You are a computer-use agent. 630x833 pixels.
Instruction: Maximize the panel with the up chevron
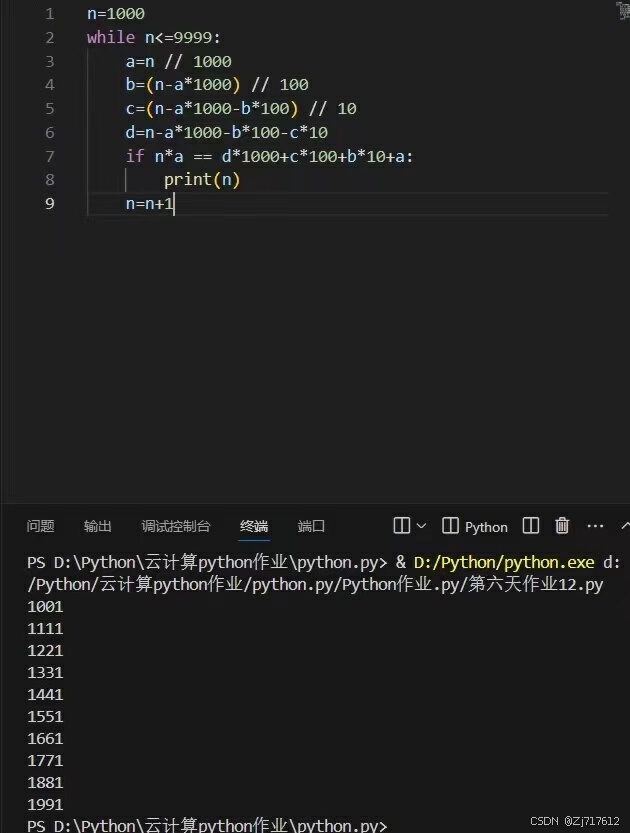click(625, 526)
